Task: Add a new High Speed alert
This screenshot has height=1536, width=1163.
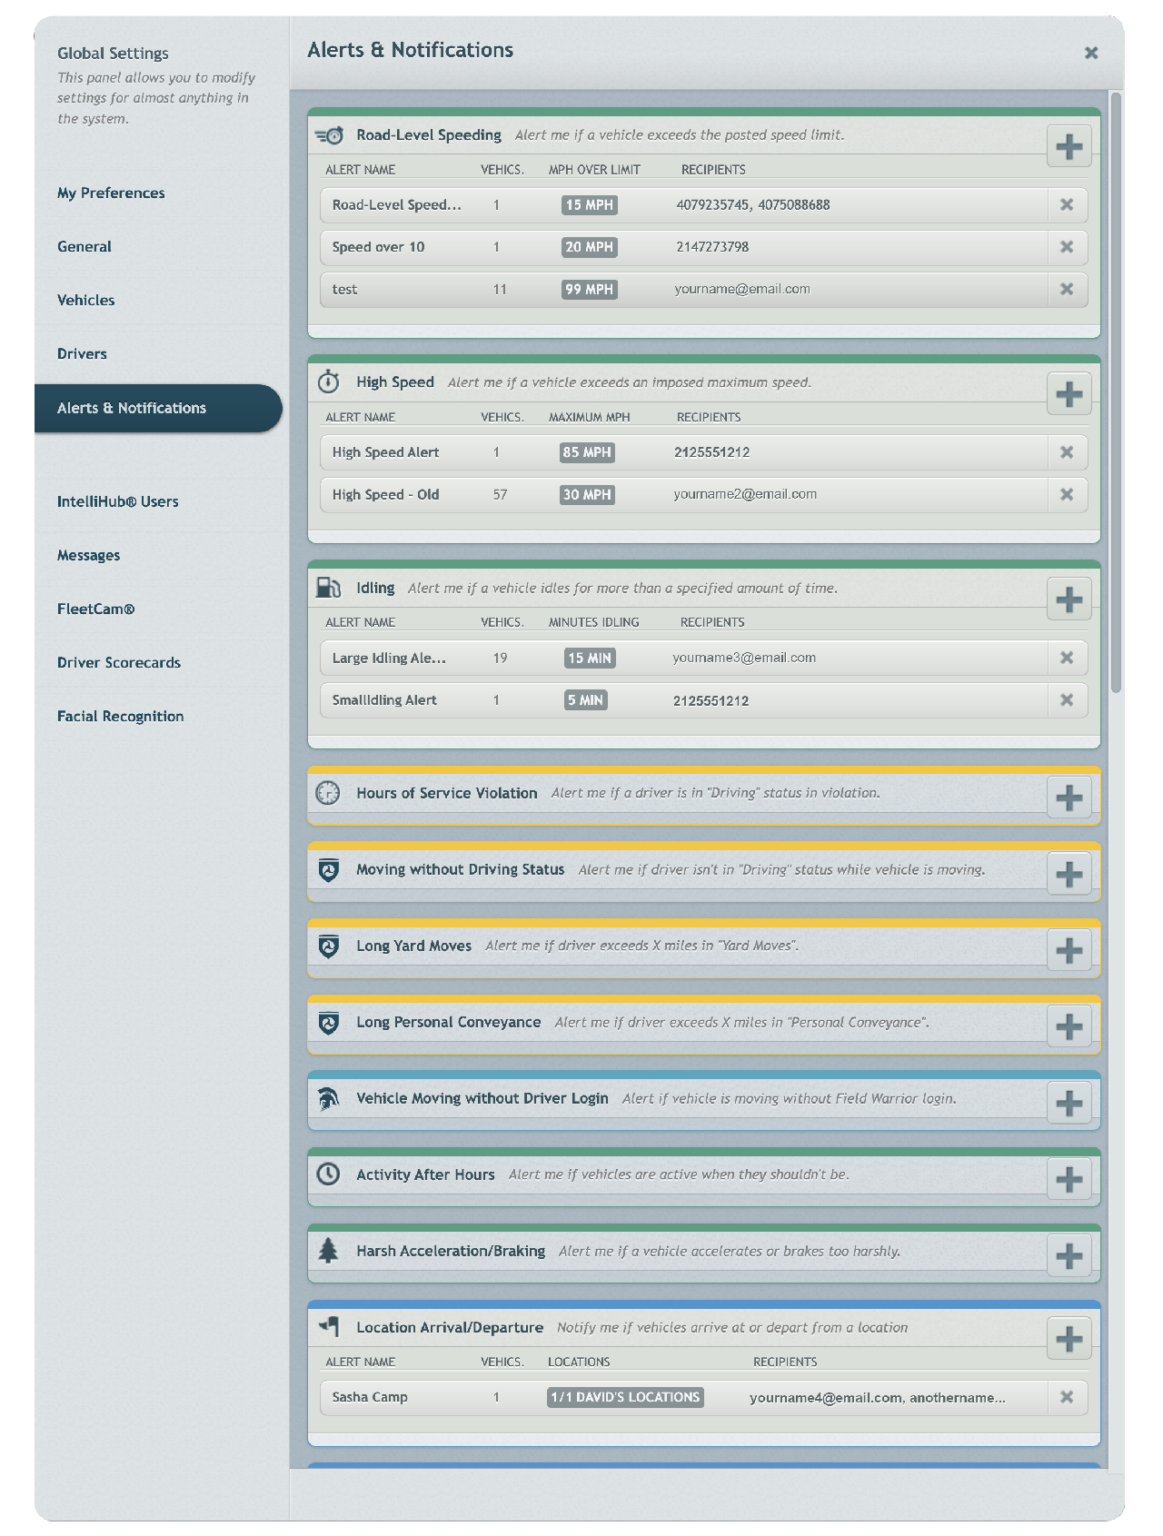Action: click(1071, 394)
